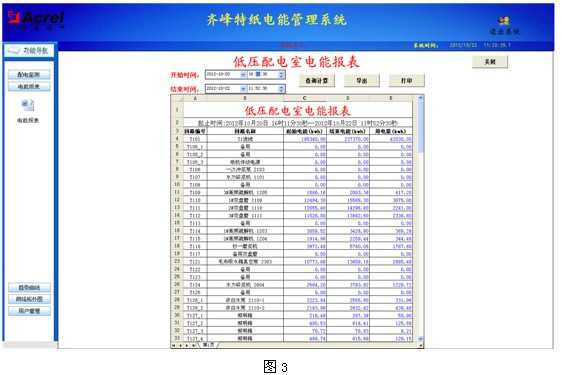Jump to first sheet with navigation arrow
Viewport: 562px width, 375px height.
pos(174,346)
